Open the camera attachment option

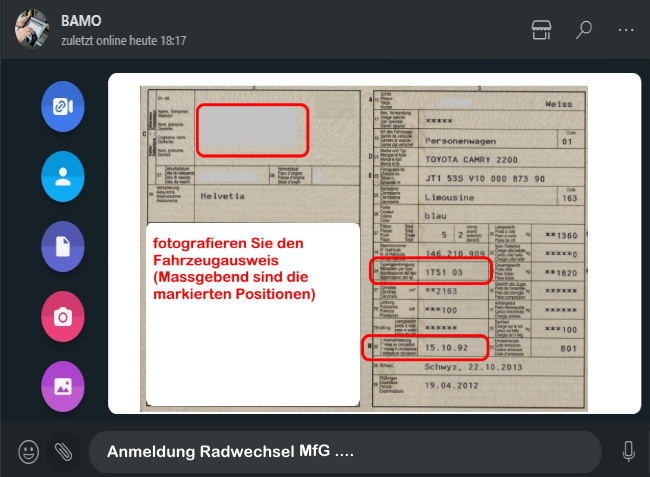(63, 317)
